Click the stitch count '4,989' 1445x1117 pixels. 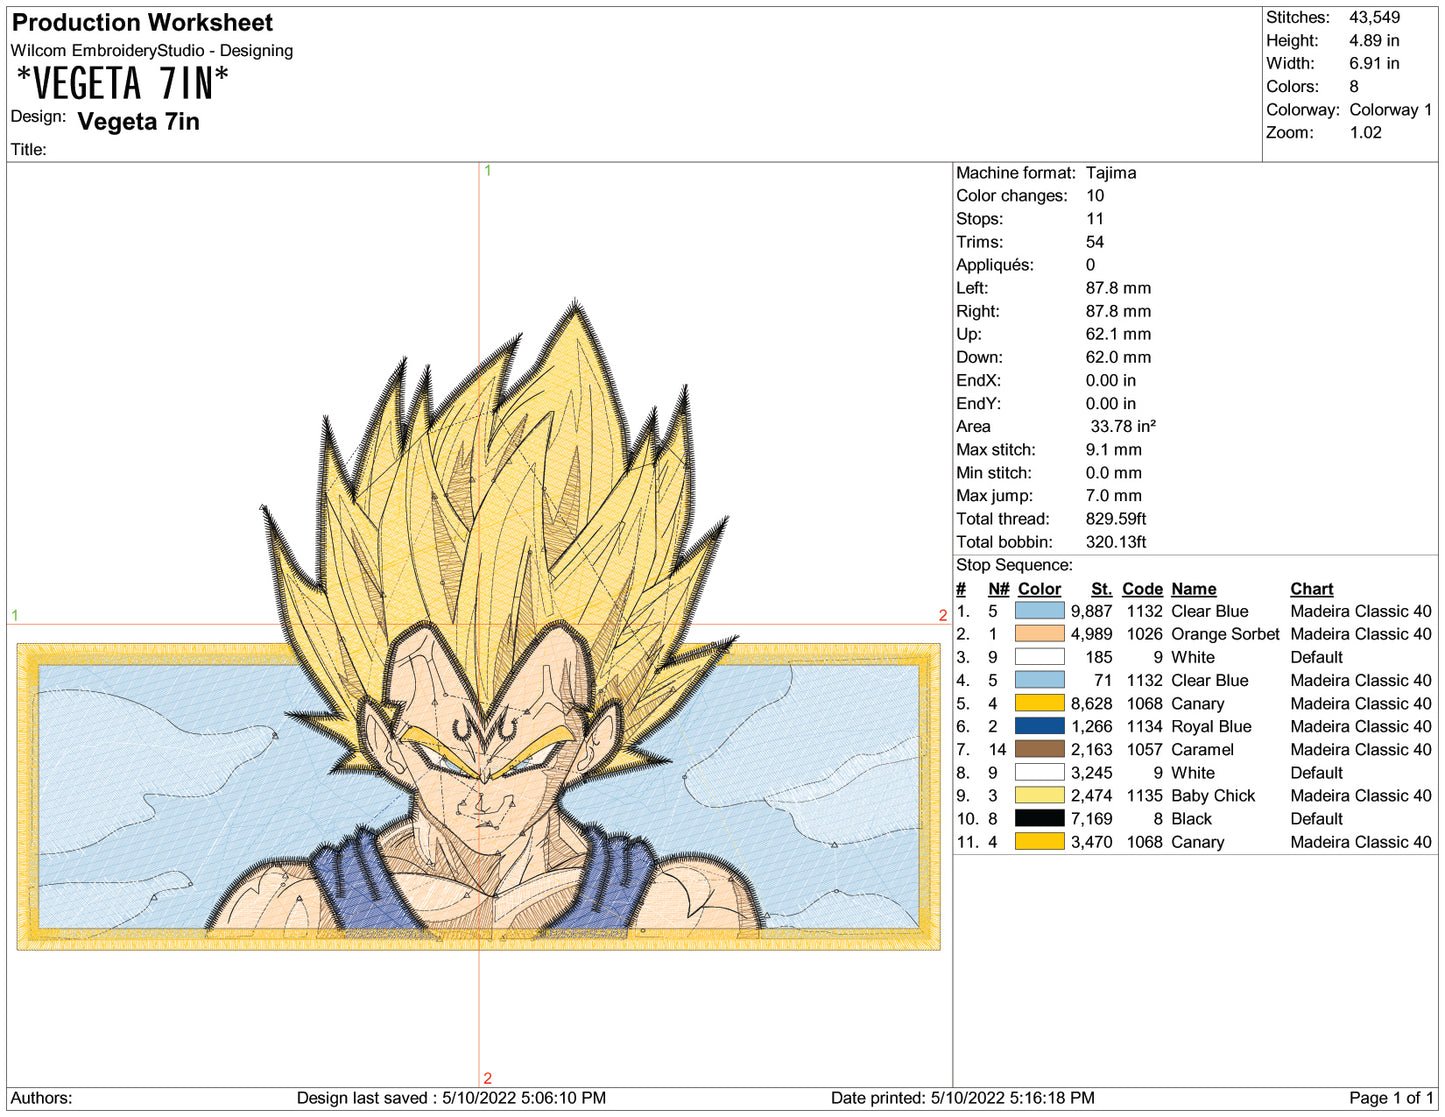pyautogui.click(x=1091, y=634)
